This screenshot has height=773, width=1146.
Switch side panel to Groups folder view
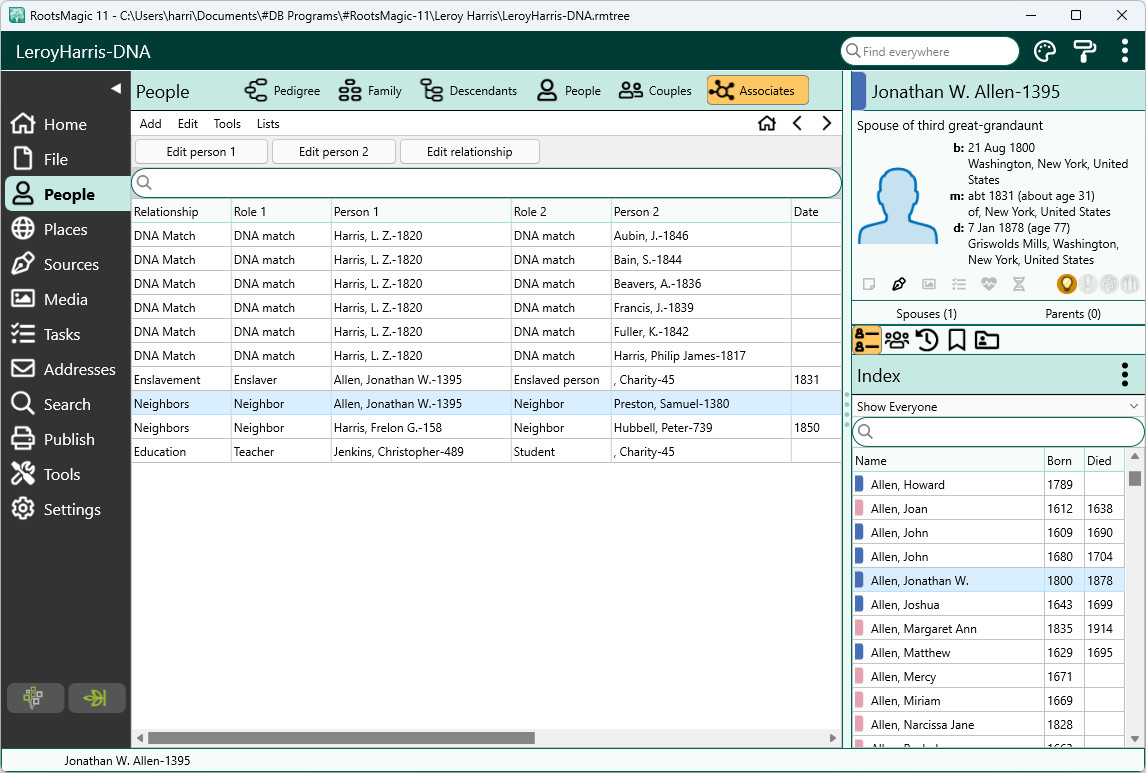[987, 340]
